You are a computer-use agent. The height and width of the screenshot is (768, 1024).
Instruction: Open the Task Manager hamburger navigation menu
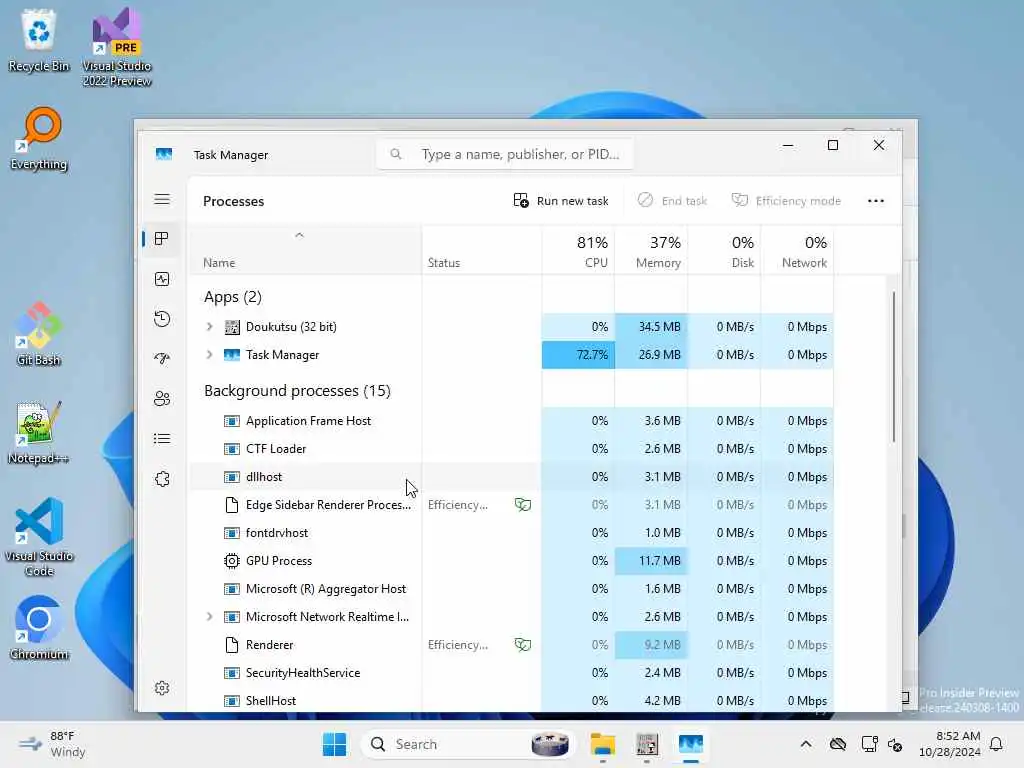click(162, 199)
